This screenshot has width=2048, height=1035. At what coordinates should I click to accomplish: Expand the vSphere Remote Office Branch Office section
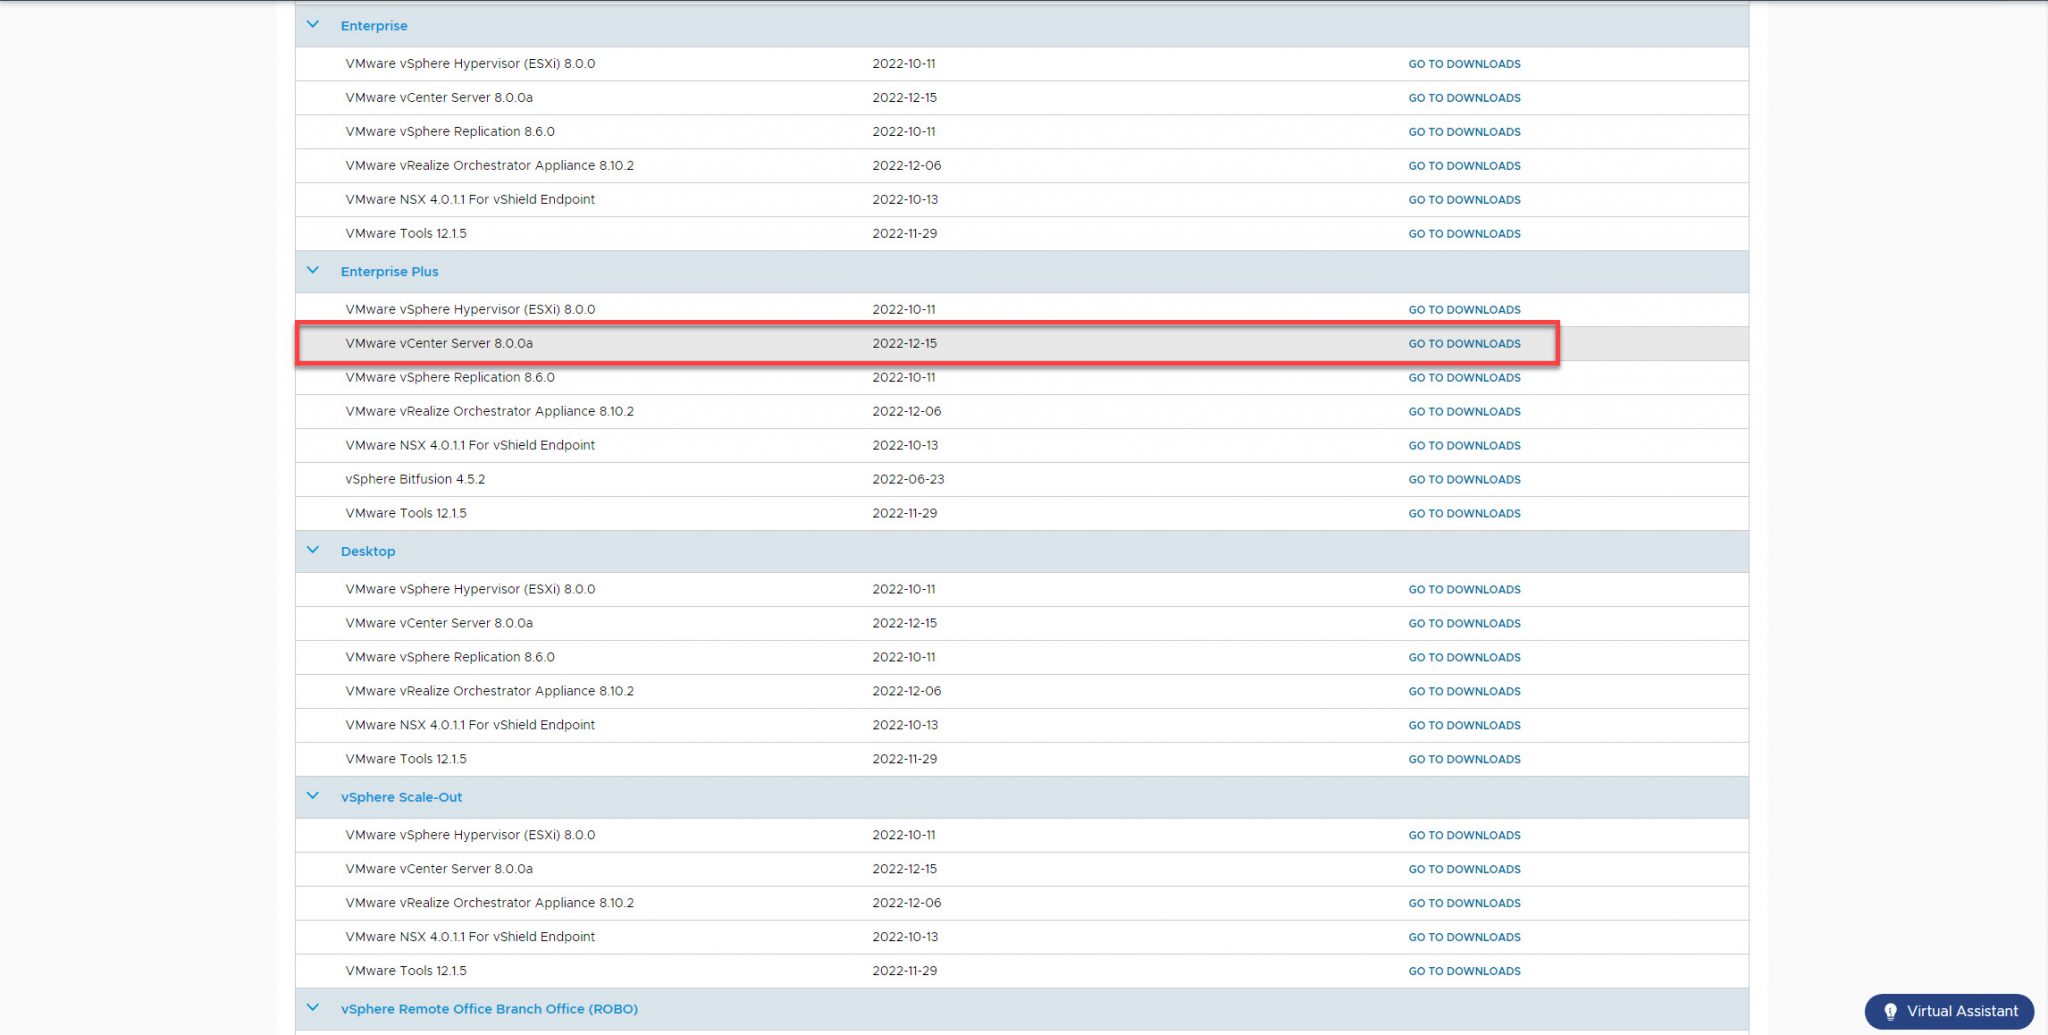(312, 1008)
